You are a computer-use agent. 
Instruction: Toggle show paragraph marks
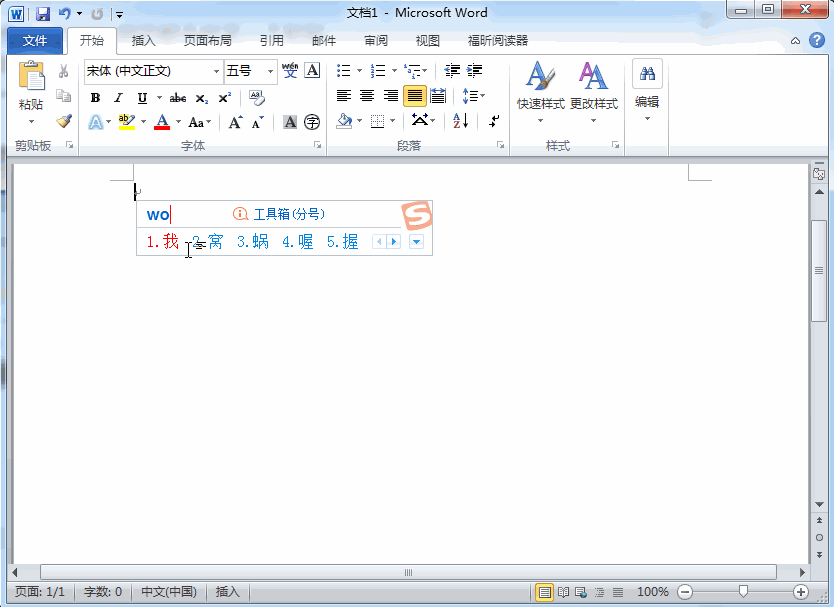tap(494, 121)
